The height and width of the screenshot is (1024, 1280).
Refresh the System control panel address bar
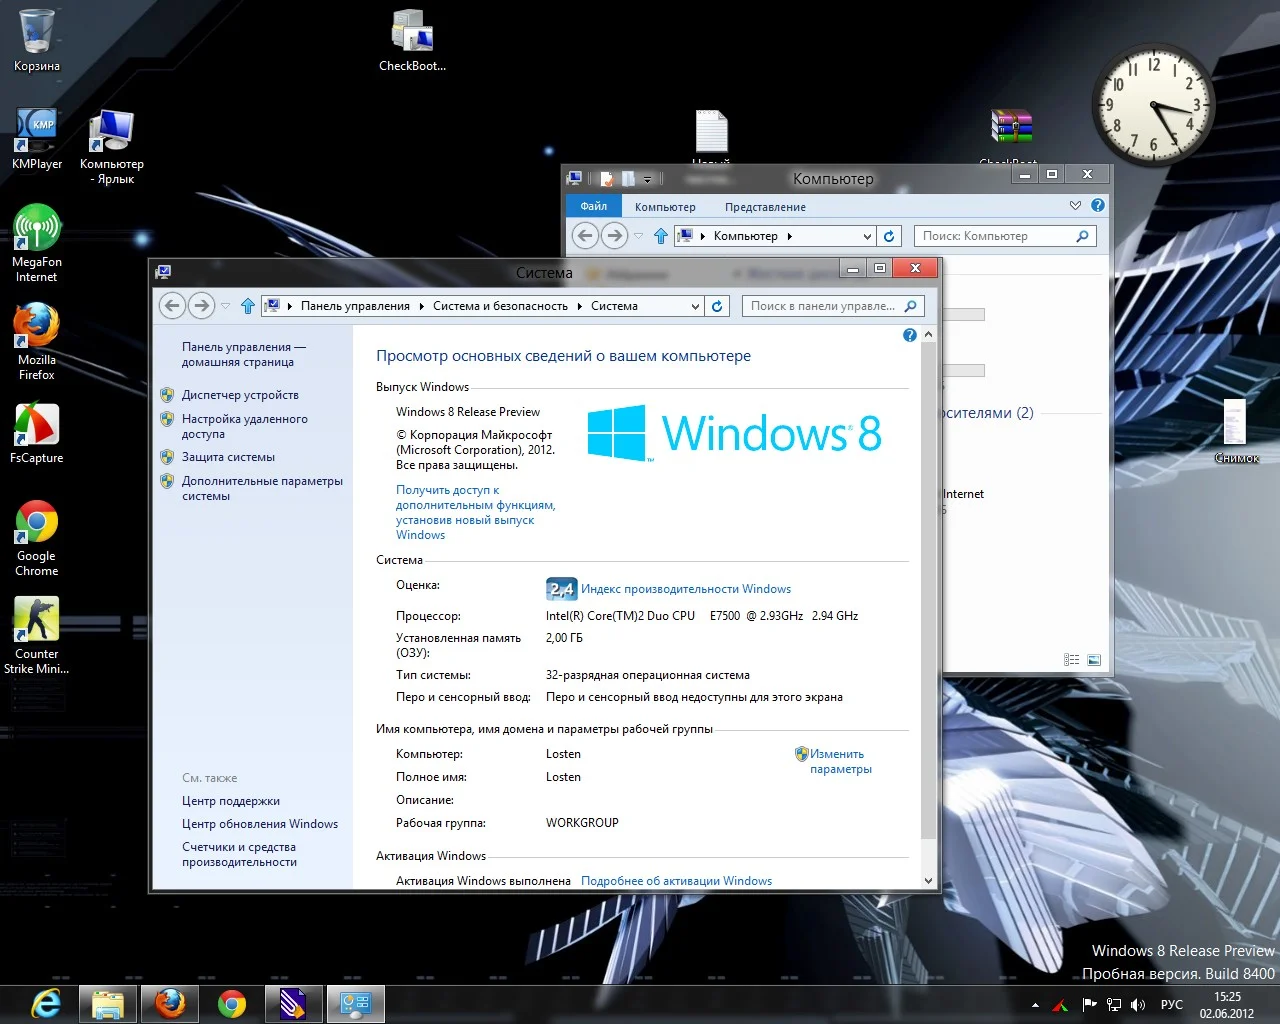click(717, 306)
